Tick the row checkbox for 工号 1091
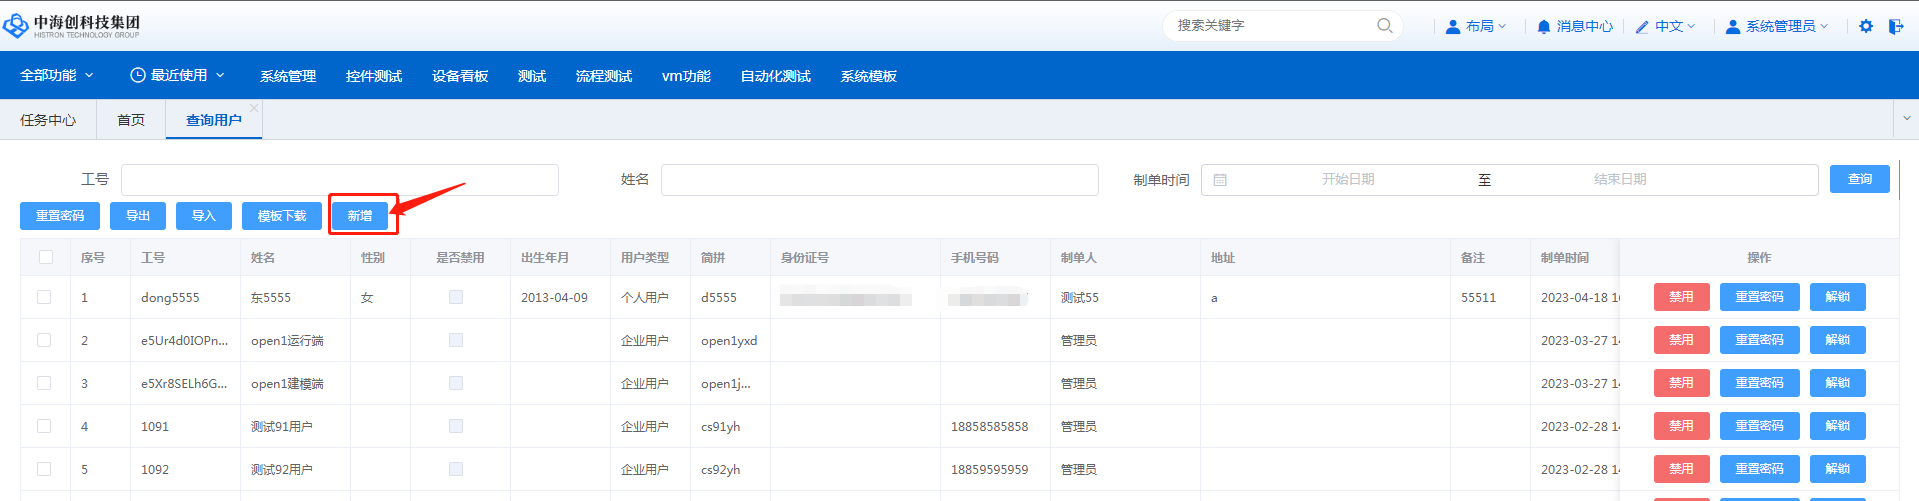This screenshot has height=501, width=1919. 44,426
